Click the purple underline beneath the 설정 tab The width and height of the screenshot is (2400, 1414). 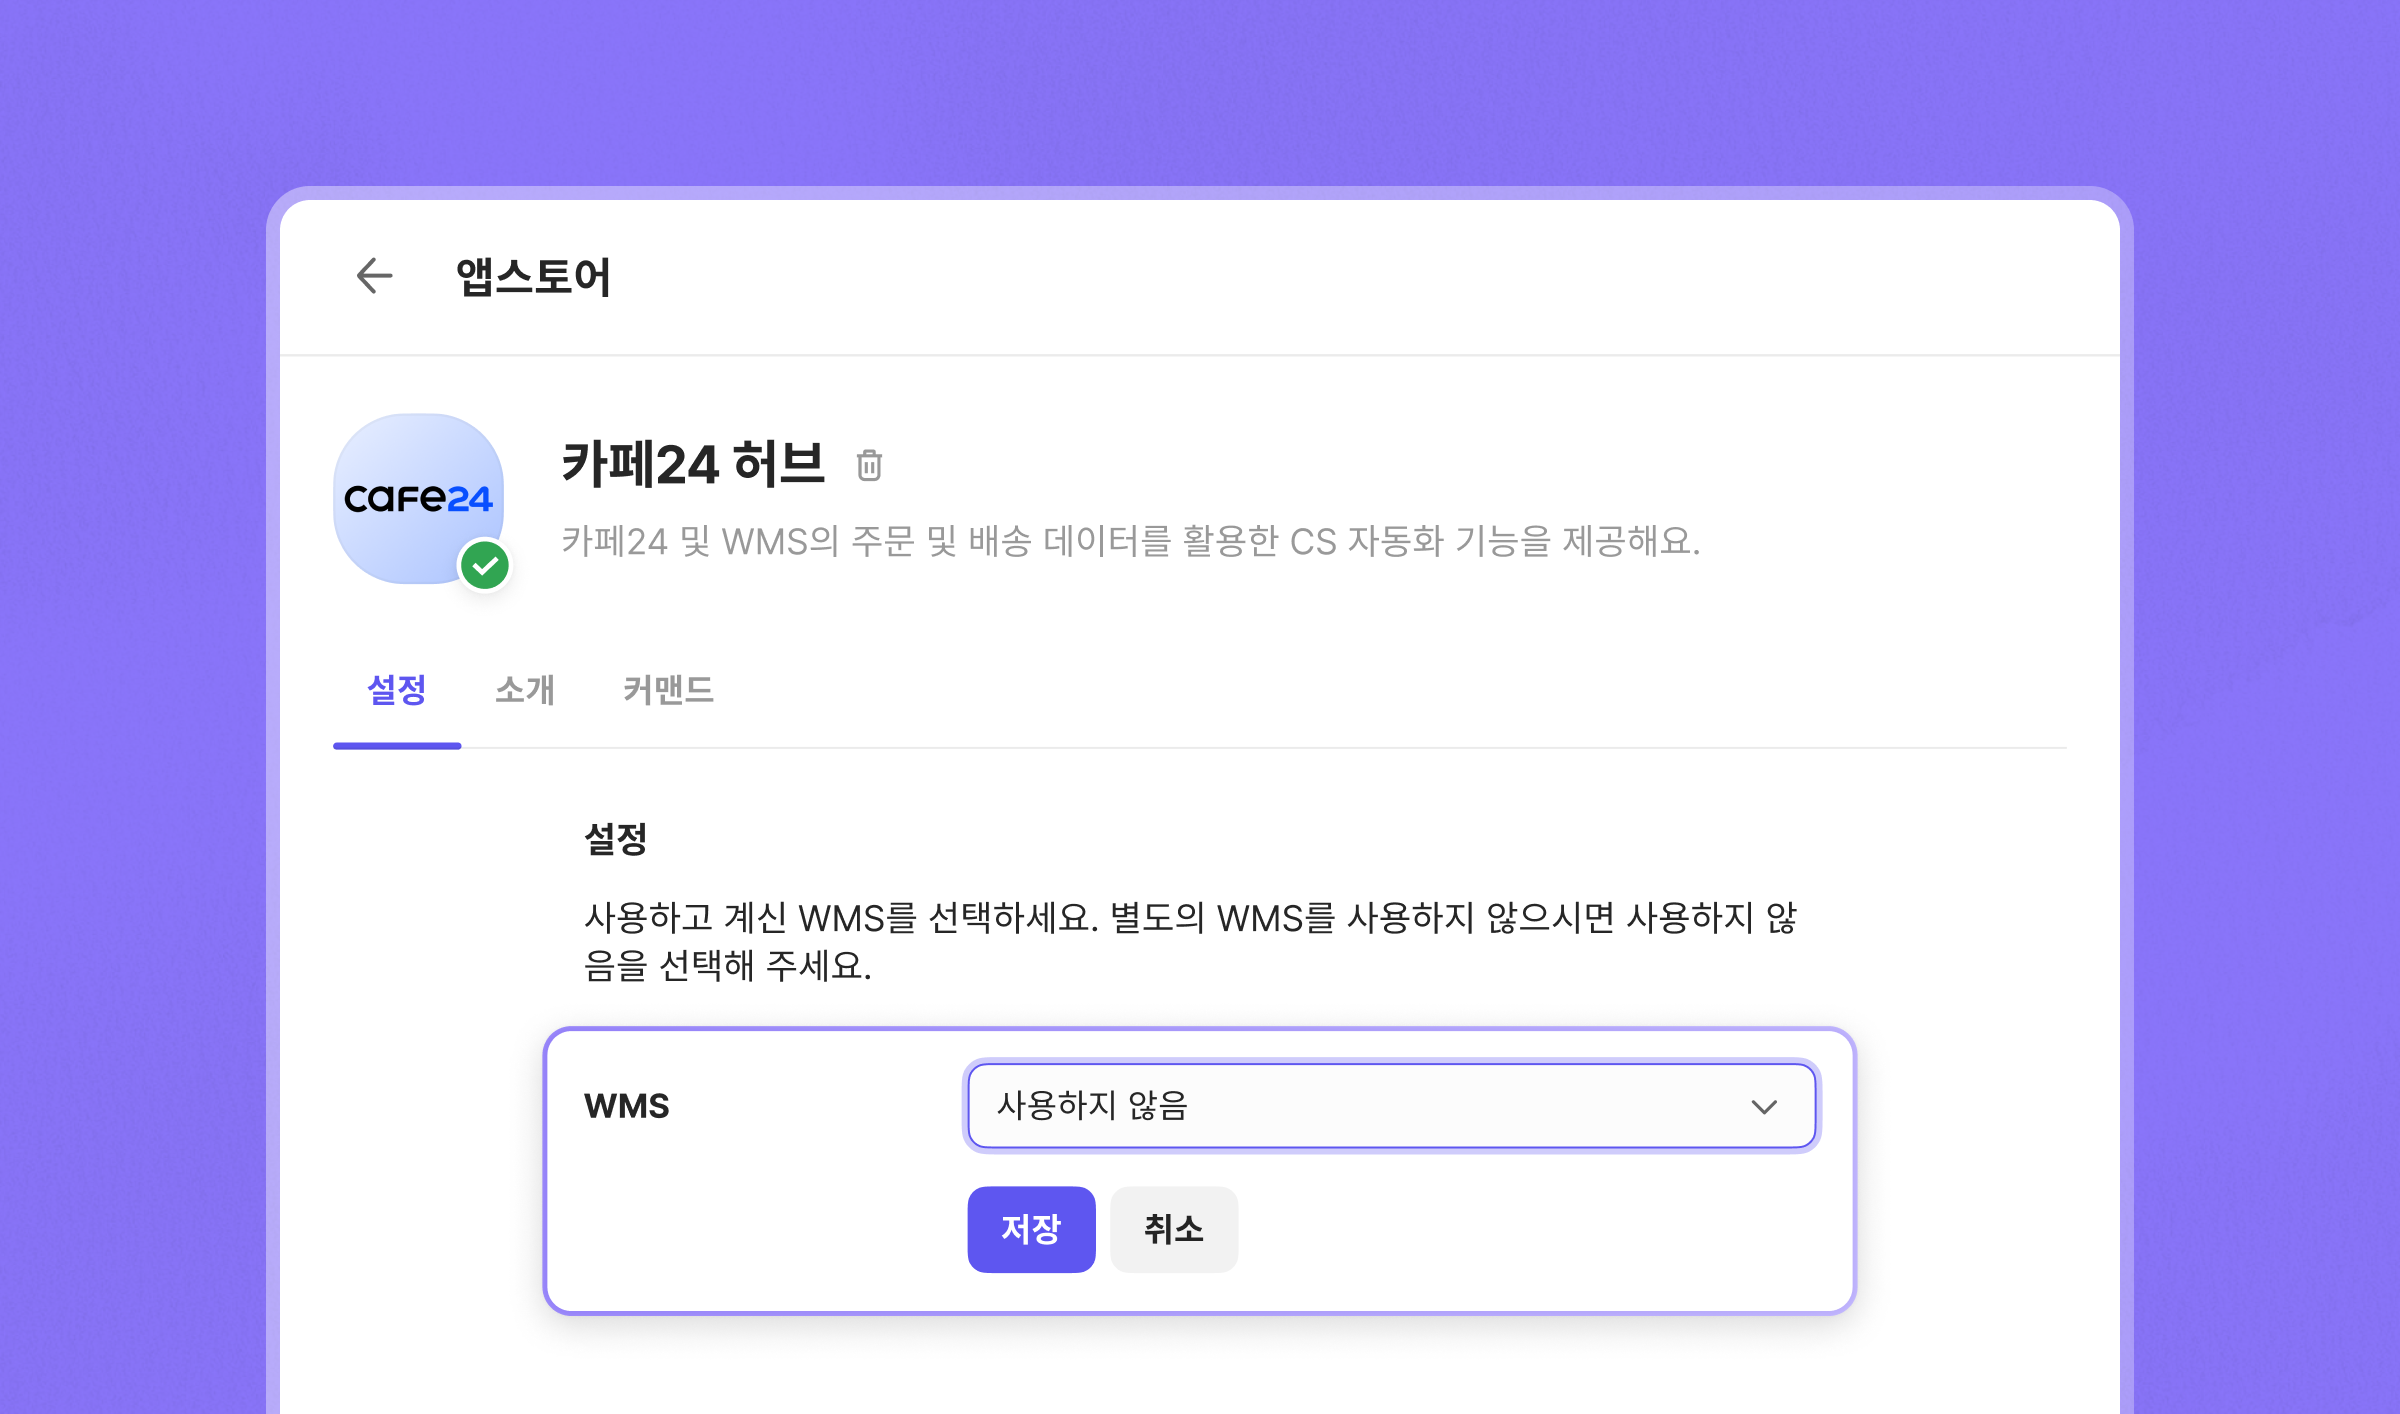(x=397, y=745)
